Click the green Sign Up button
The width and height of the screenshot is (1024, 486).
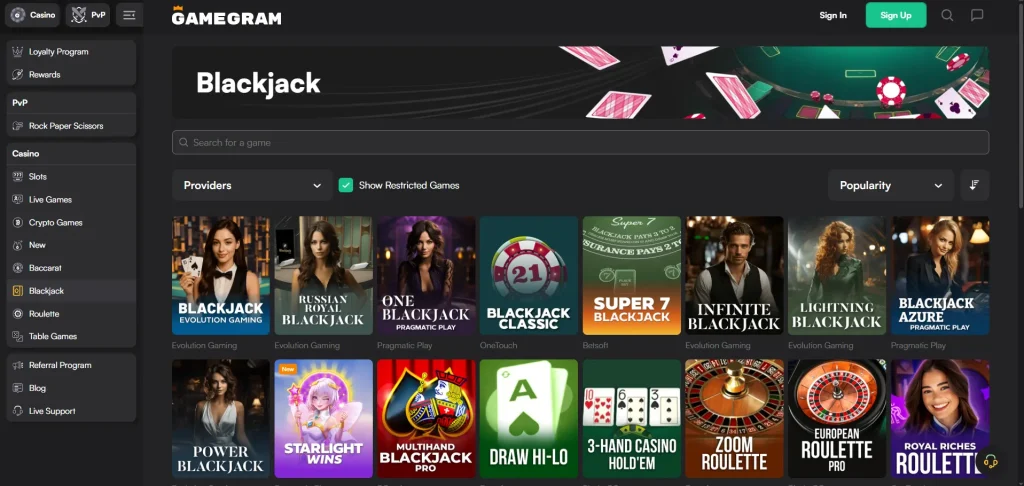[x=896, y=15]
